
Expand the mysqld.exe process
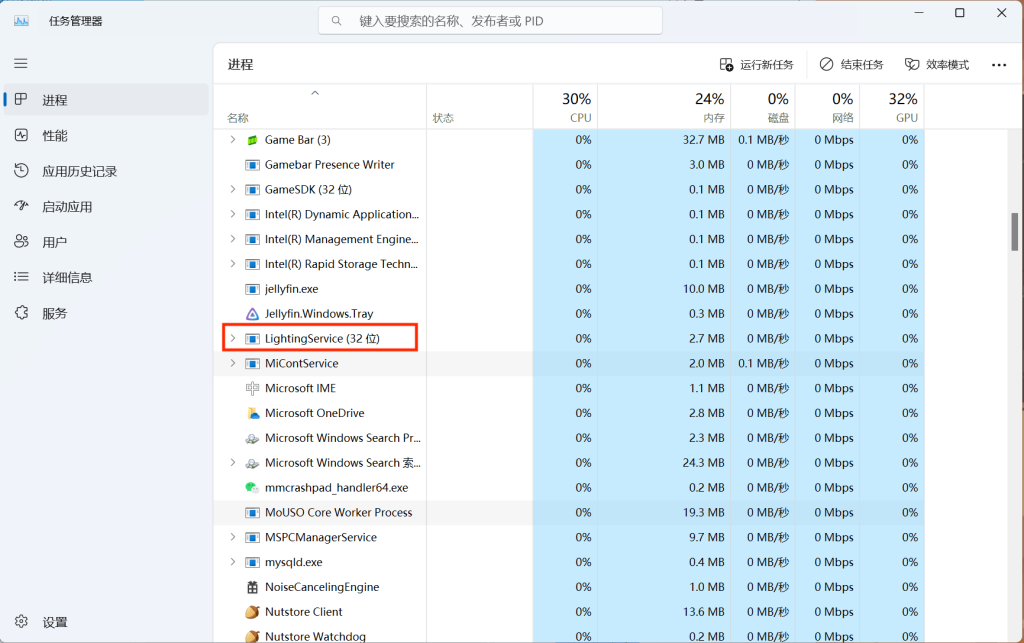click(x=232, y=562)
